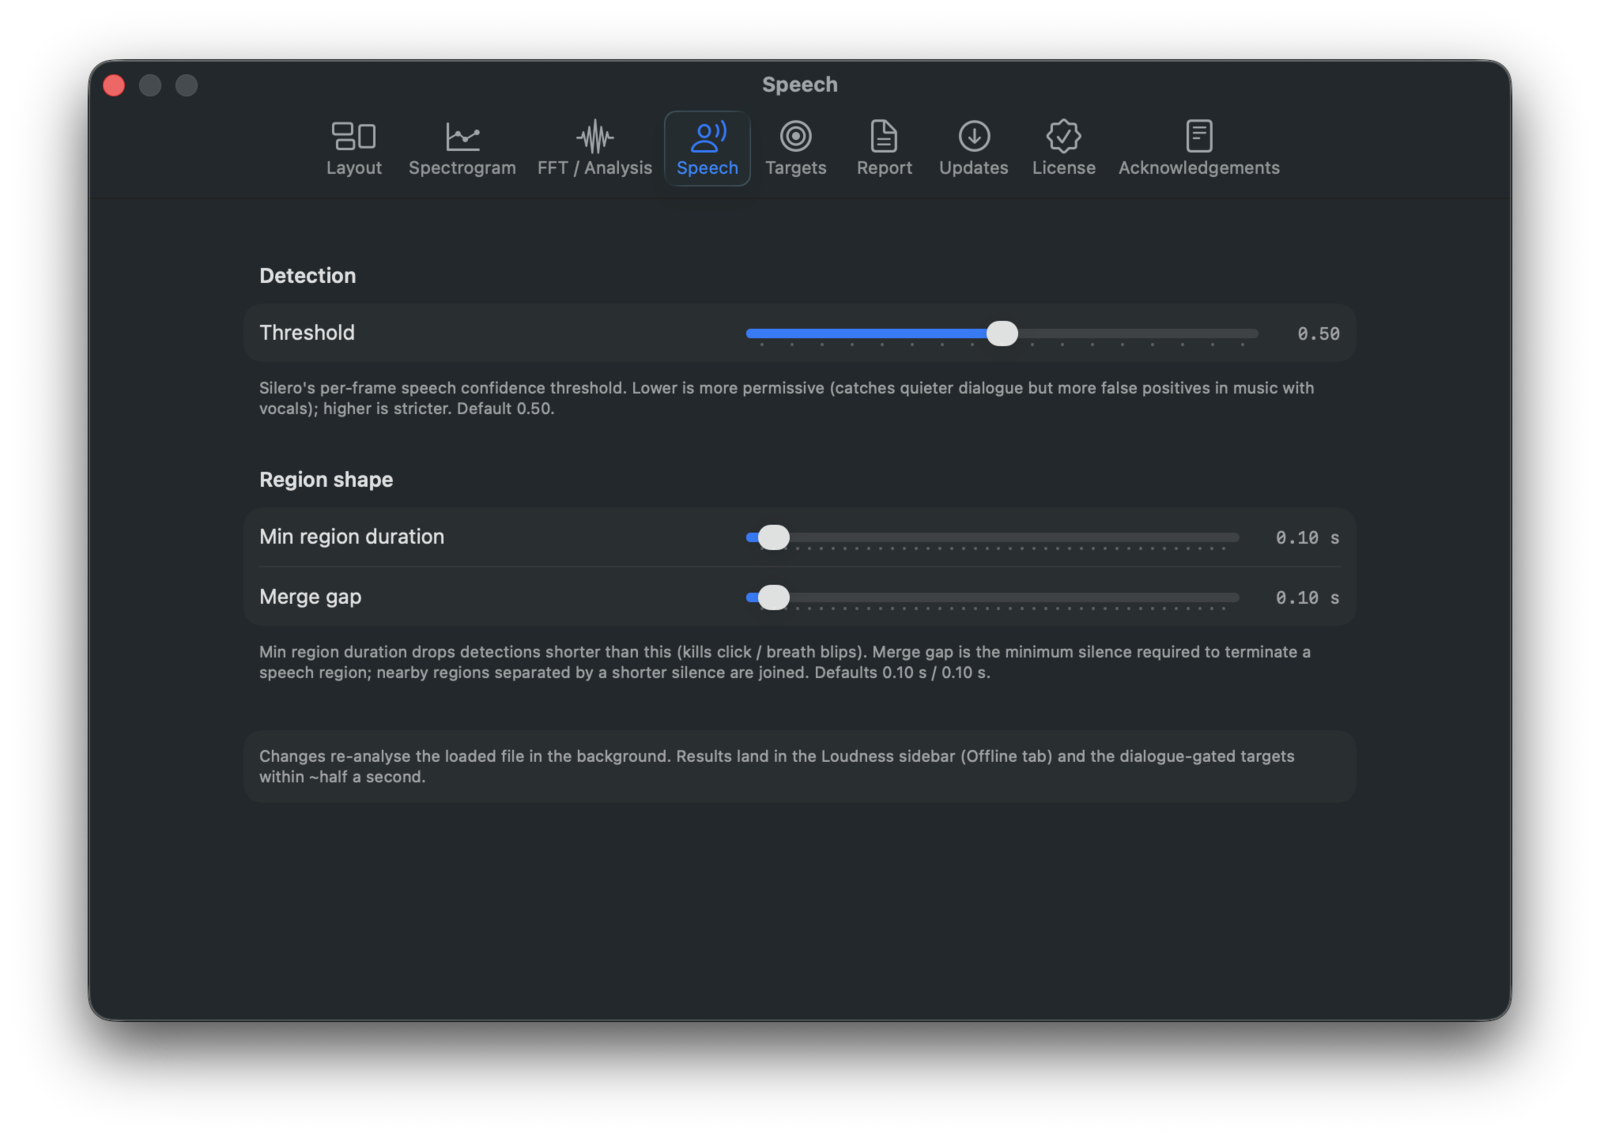Click the Merge gap label
Image resolution: width=1600 pixels, height=1138 pixels.
(x=310, y=597)
